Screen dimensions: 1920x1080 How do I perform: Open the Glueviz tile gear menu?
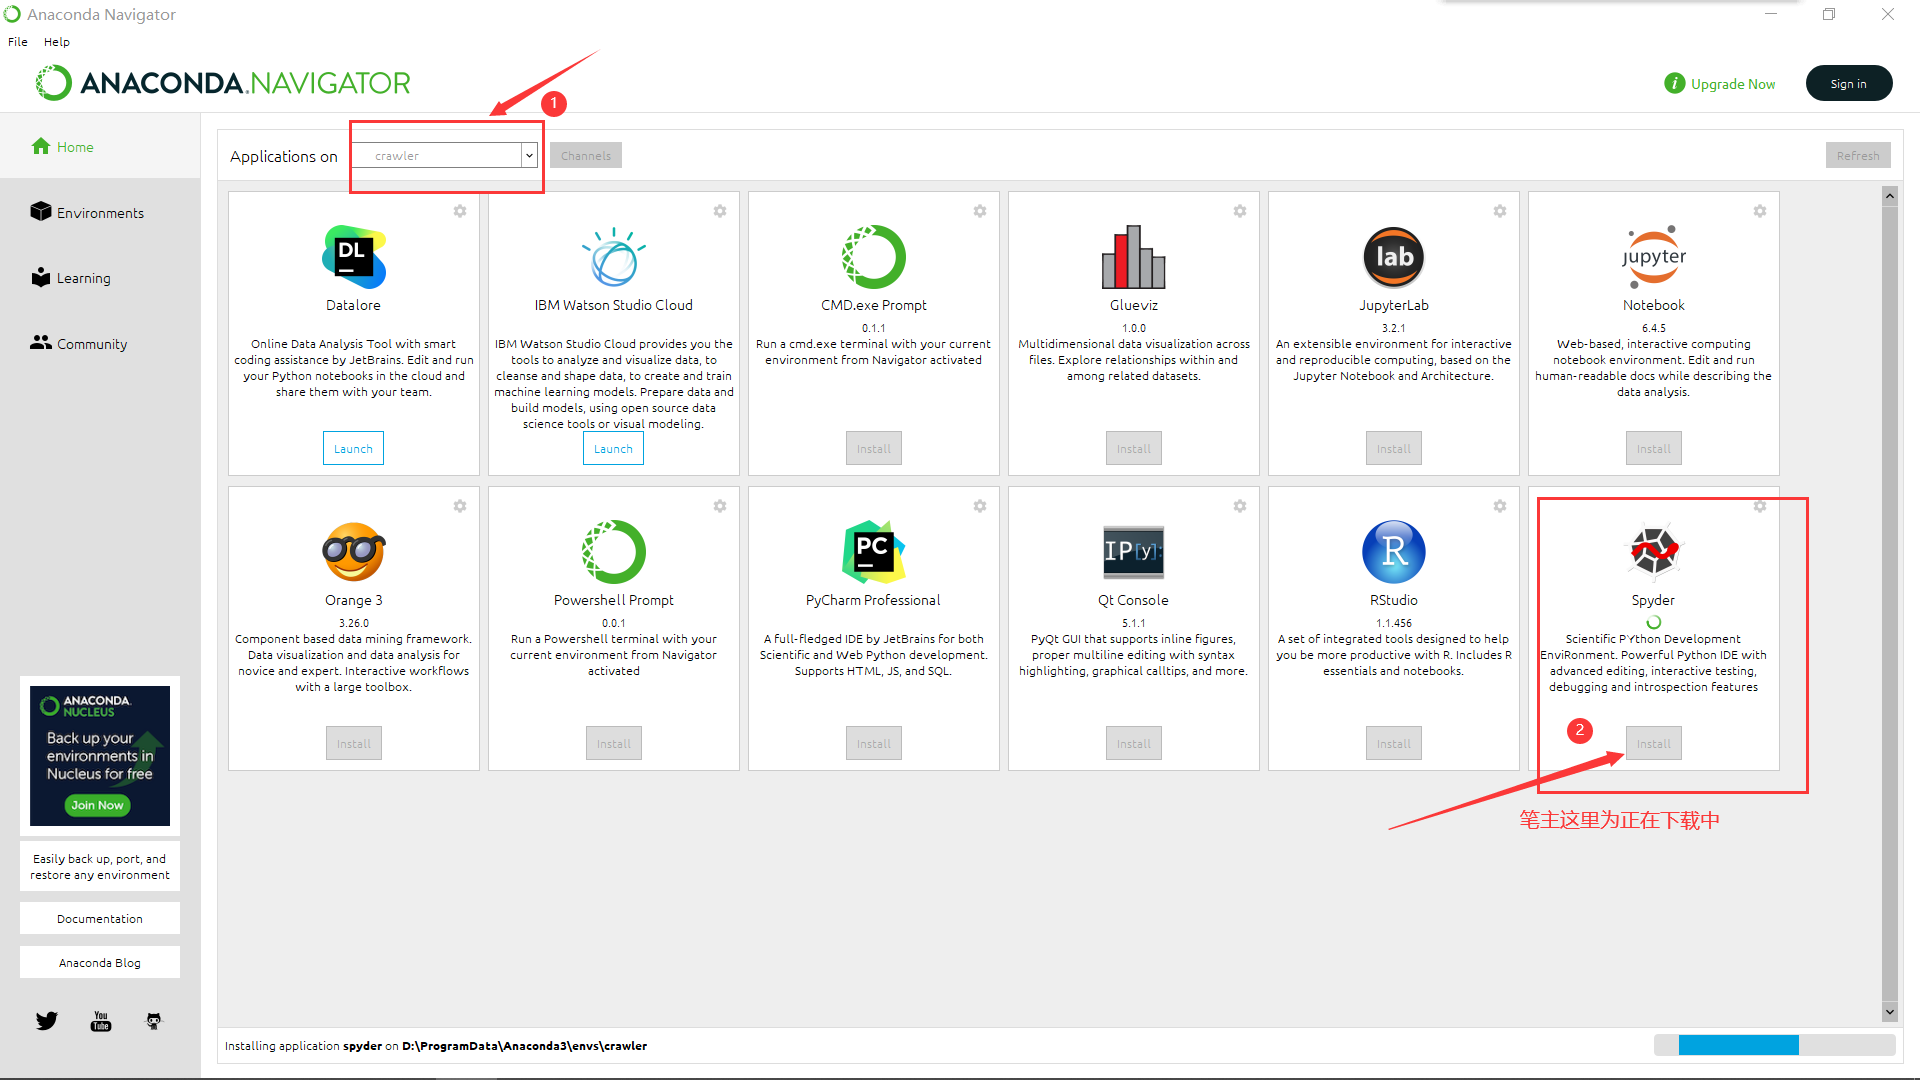click(x=1240, y=211)
